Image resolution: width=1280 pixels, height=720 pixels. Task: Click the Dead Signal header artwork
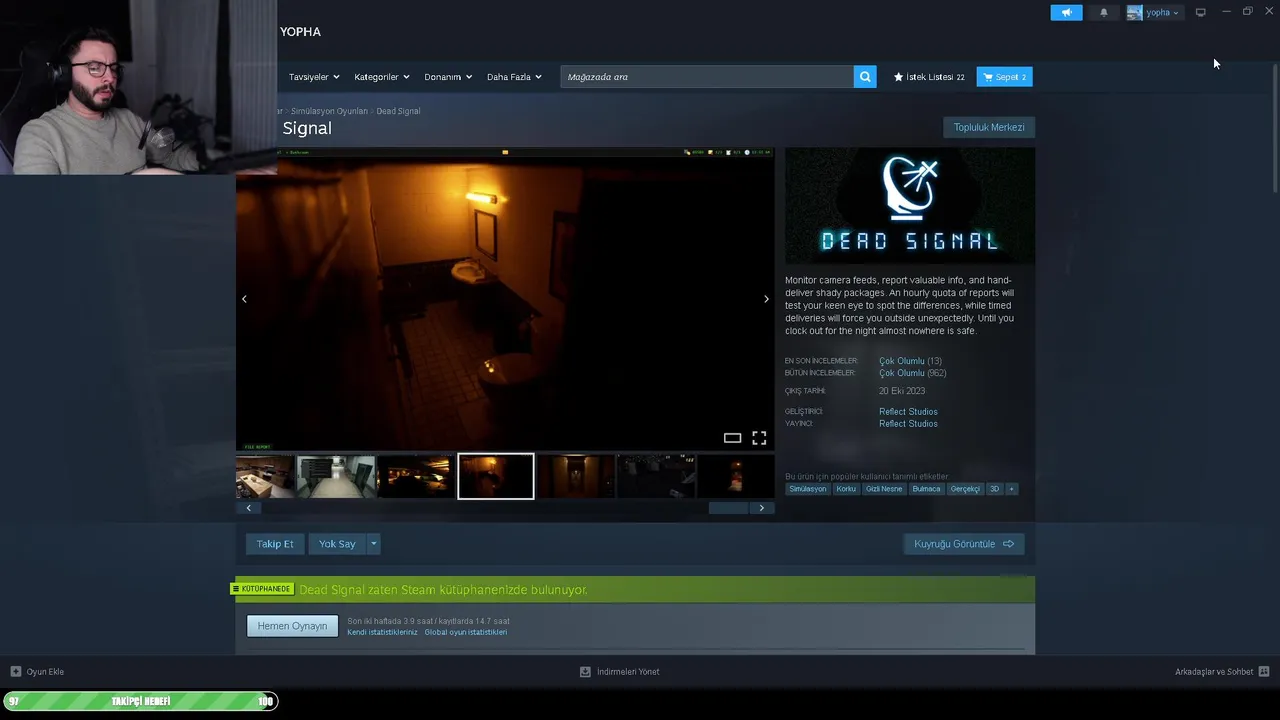(910, 206)
